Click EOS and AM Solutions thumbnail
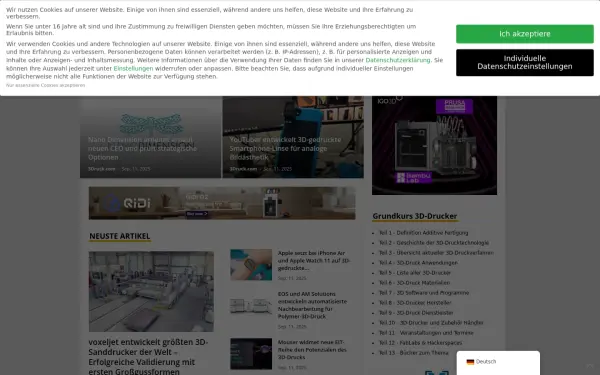Screen dimensions: 600x375 pos(251,306)
